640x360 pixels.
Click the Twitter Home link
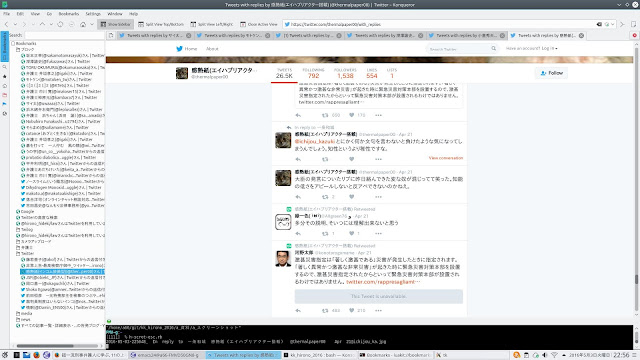click(x=187, y=49)
